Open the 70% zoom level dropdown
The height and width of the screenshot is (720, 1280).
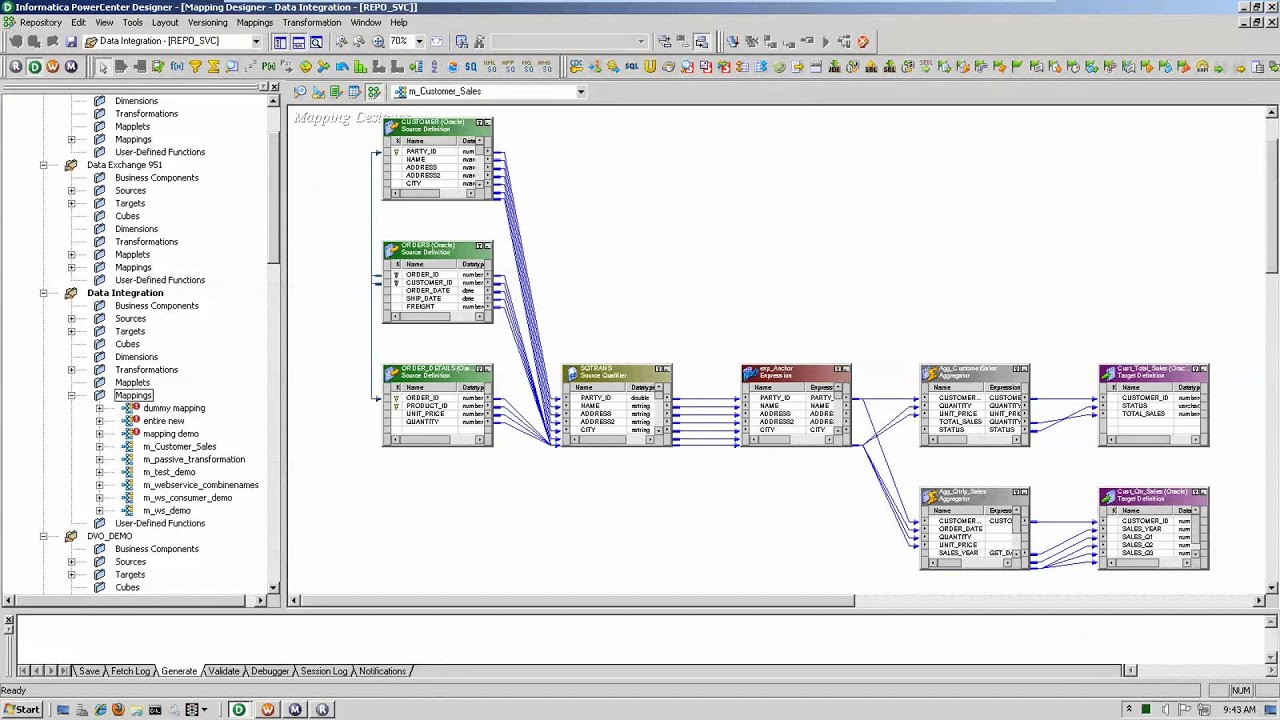tap(420, 41)
